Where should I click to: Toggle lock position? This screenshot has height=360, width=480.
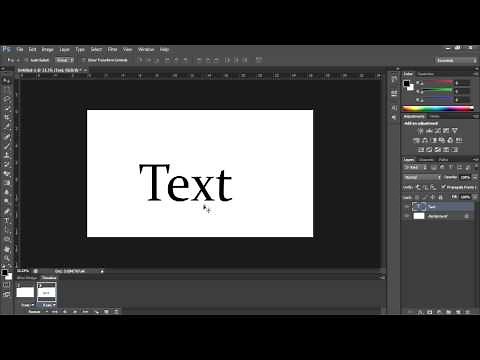click(x=433, y=197)
